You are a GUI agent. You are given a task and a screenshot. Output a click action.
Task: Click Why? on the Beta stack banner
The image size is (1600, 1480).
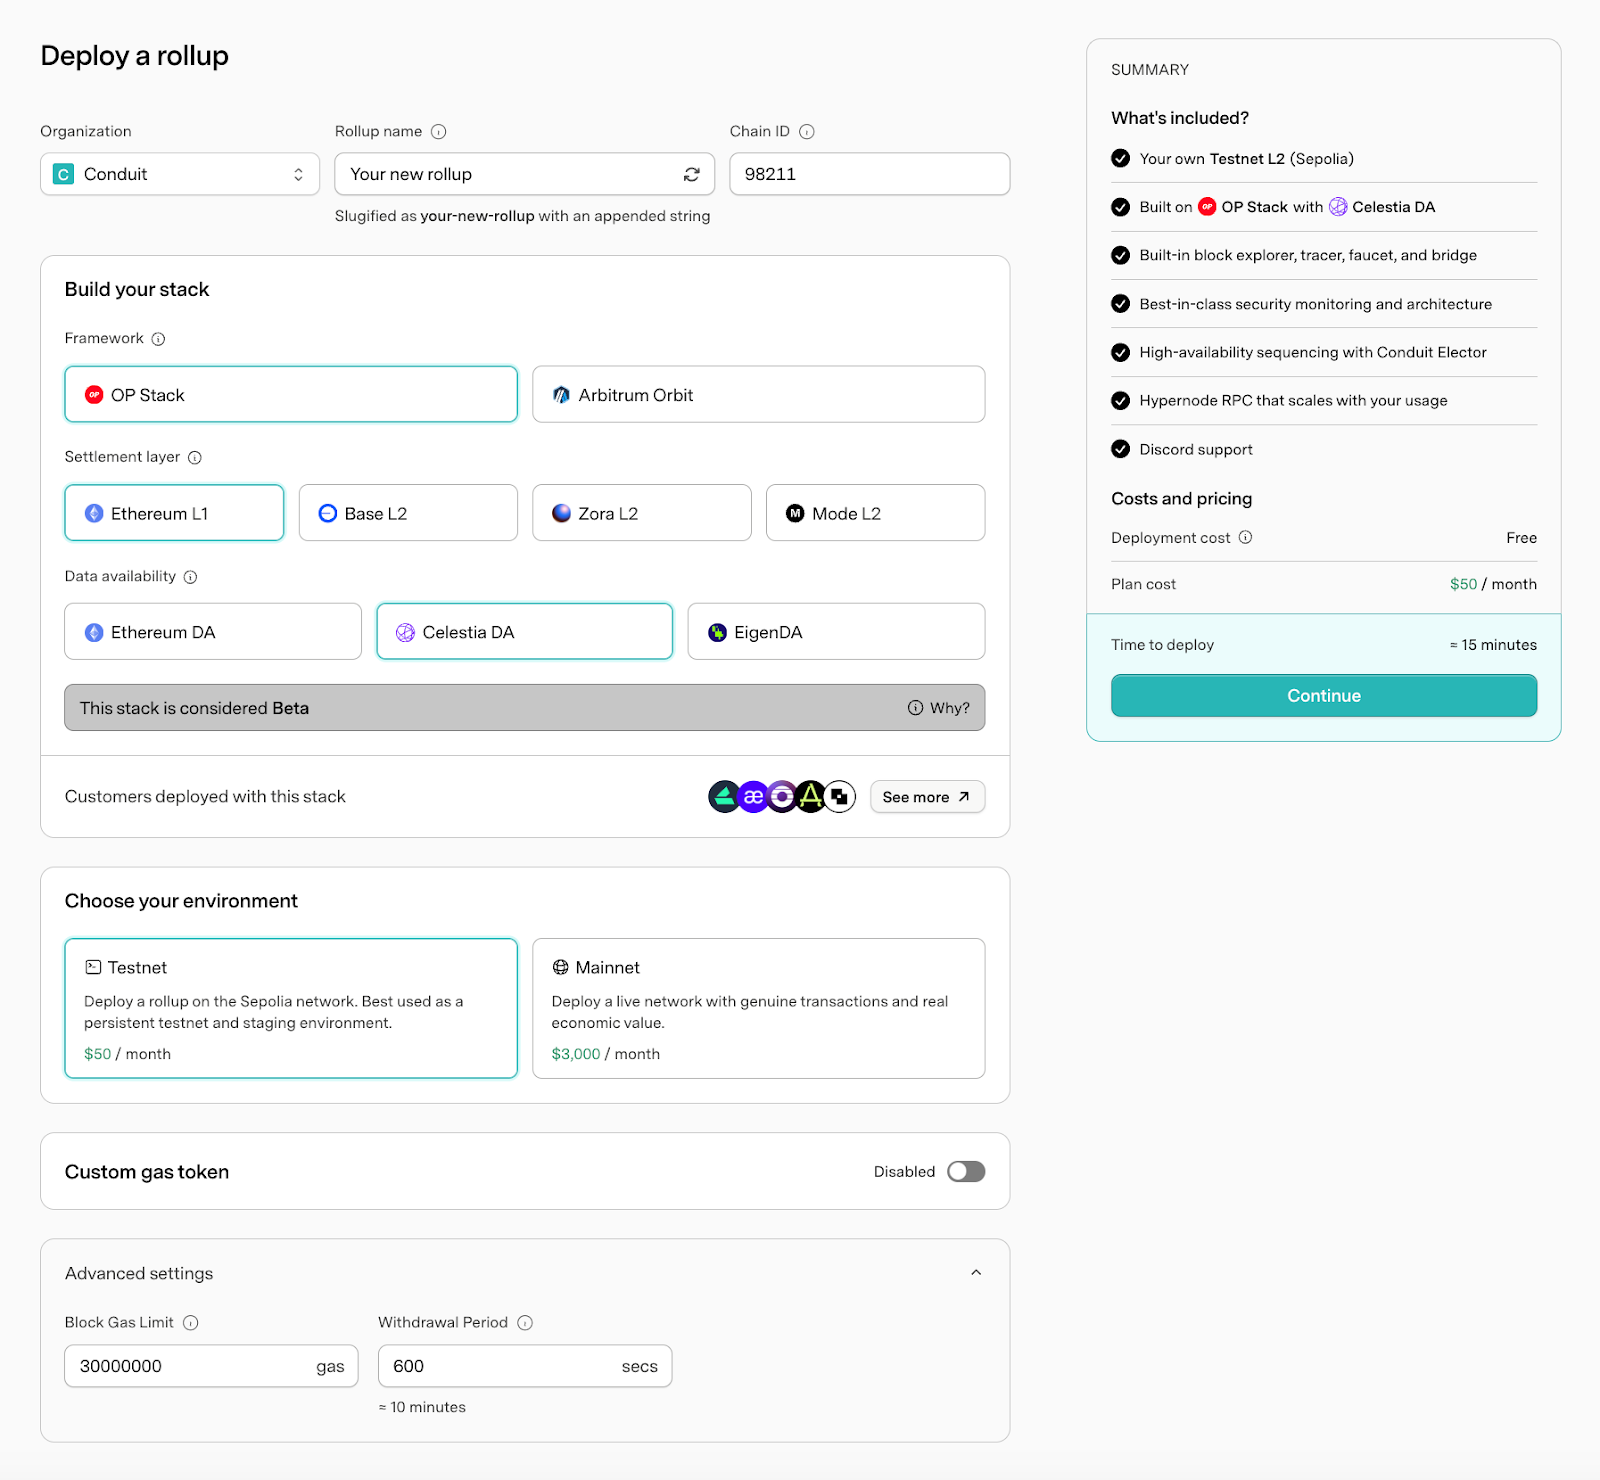point(938,708)
